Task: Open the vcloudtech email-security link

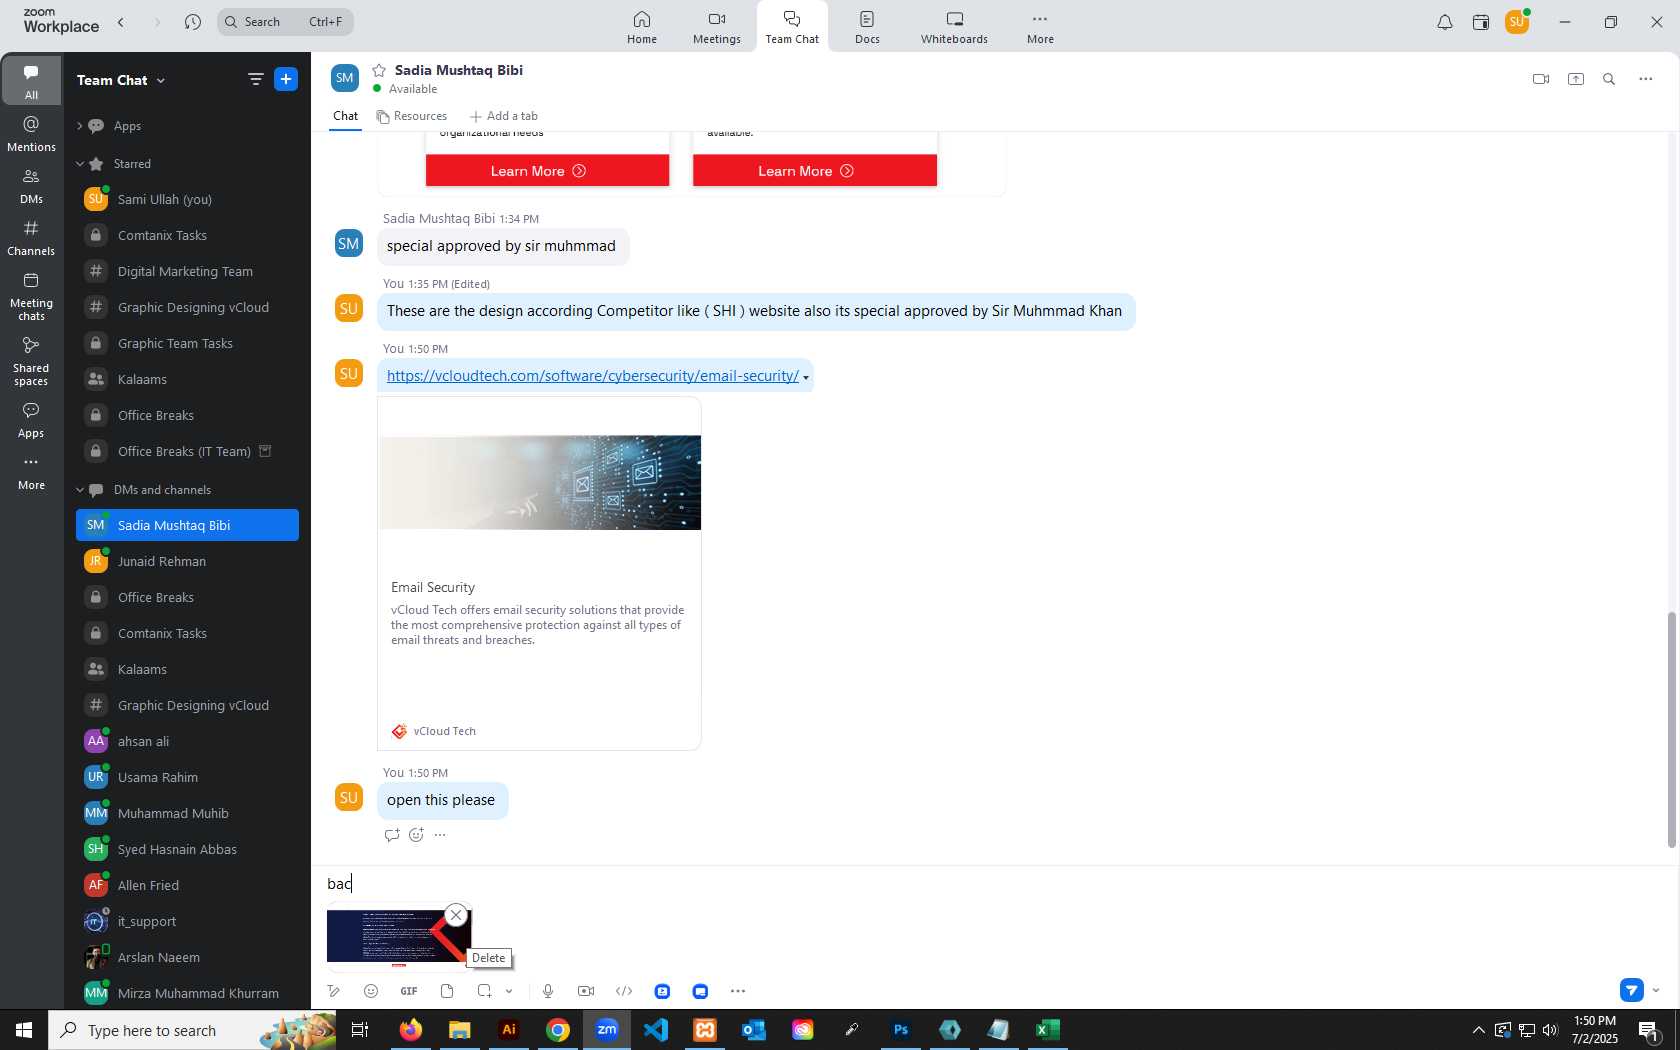Action: (x=592, y=376)
